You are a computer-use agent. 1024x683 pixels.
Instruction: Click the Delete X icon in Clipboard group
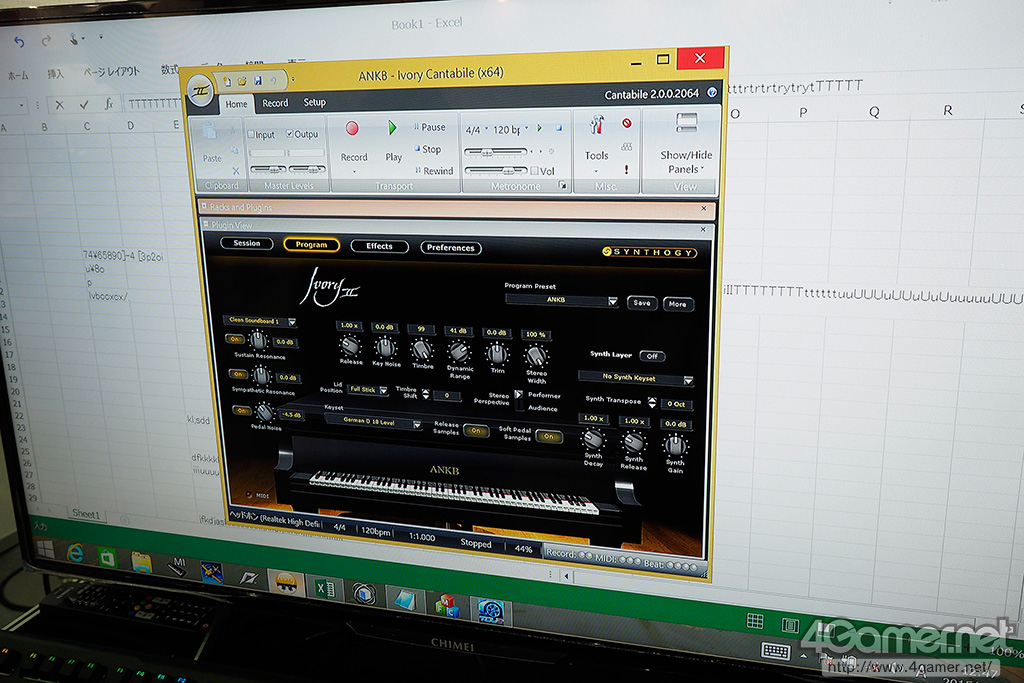[236, 171]
